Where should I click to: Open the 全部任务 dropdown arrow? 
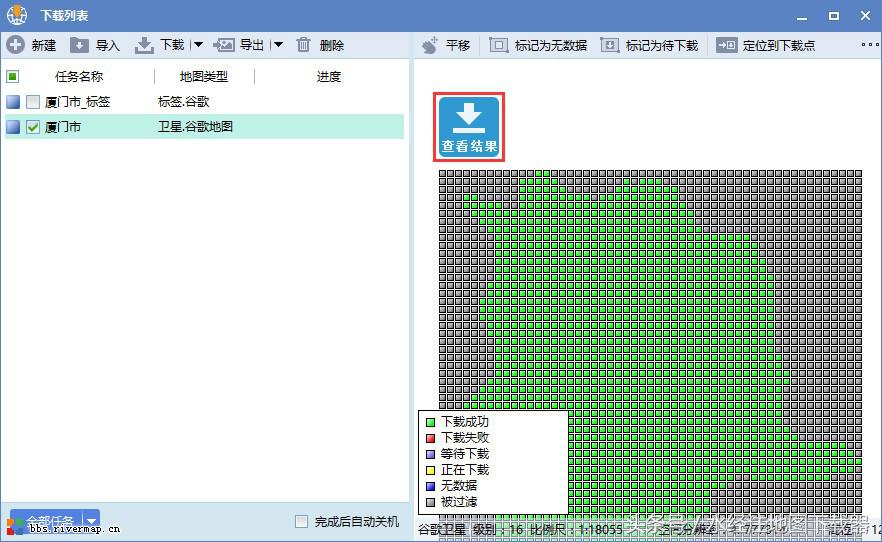92,520
